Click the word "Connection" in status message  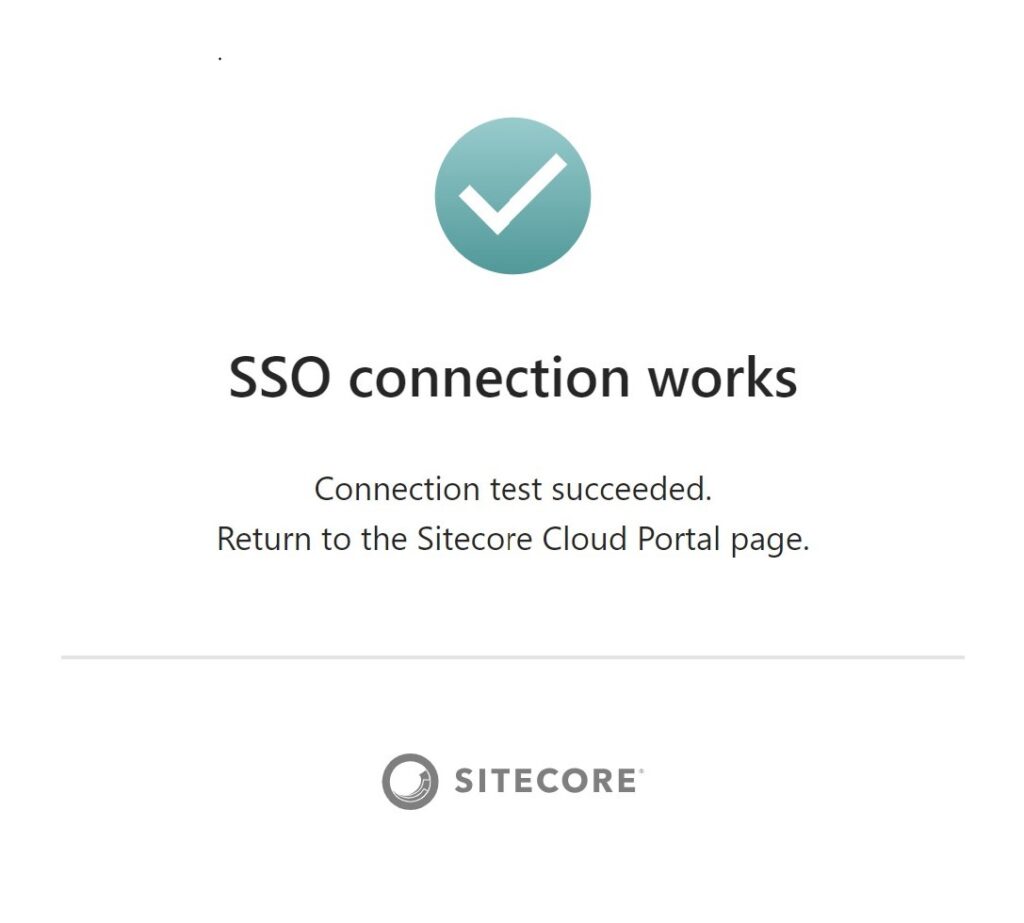tap(397, 489)
